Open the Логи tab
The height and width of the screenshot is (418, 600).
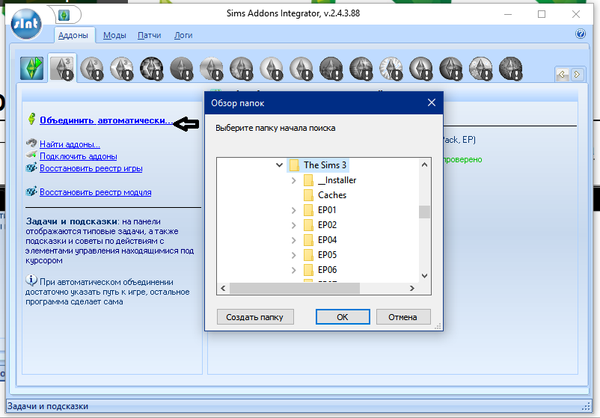pyautogui.click(x=183, y=36)
